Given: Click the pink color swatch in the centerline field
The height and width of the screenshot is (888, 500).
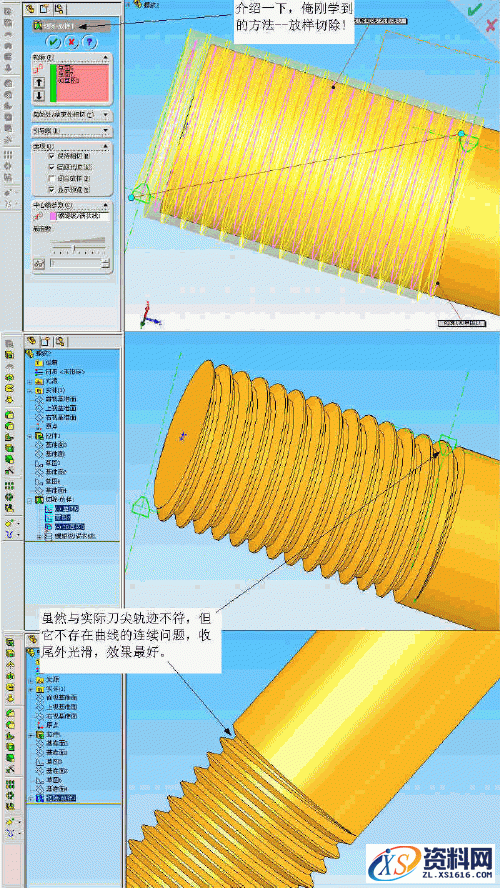Looking at the screenshot, I should 54,217.
